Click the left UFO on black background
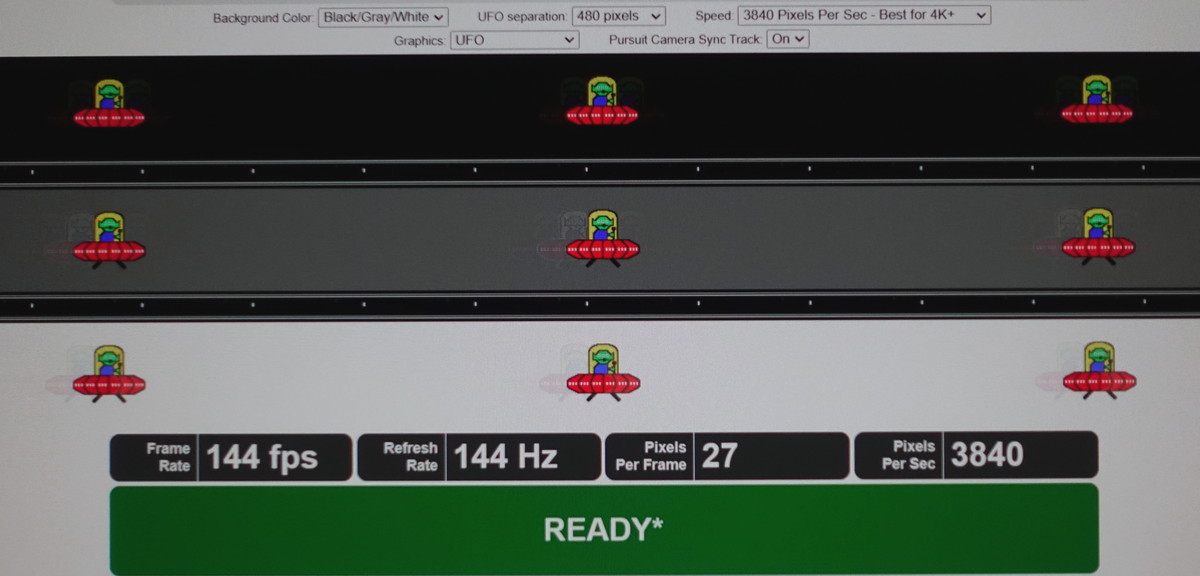Viewport: 1200px width, 576px height. tap(109, 104)
